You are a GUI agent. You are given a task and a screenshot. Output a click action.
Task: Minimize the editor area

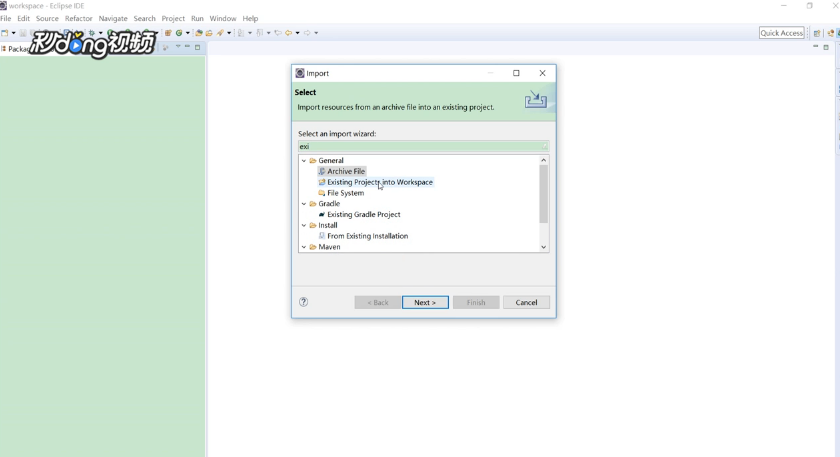tap(815, 47)
